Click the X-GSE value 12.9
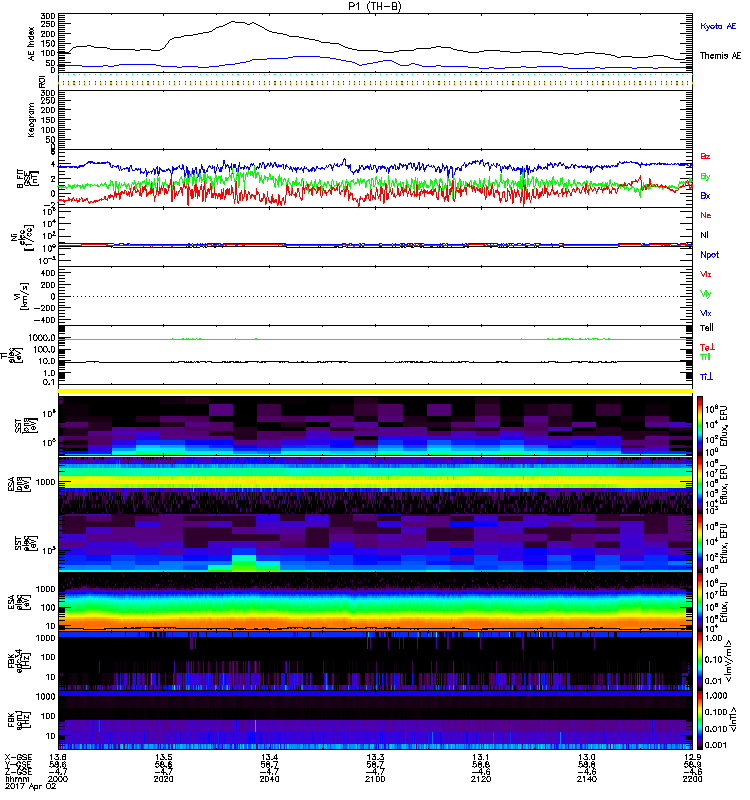This screenshot has height=800, width=750. coord(692,757)
